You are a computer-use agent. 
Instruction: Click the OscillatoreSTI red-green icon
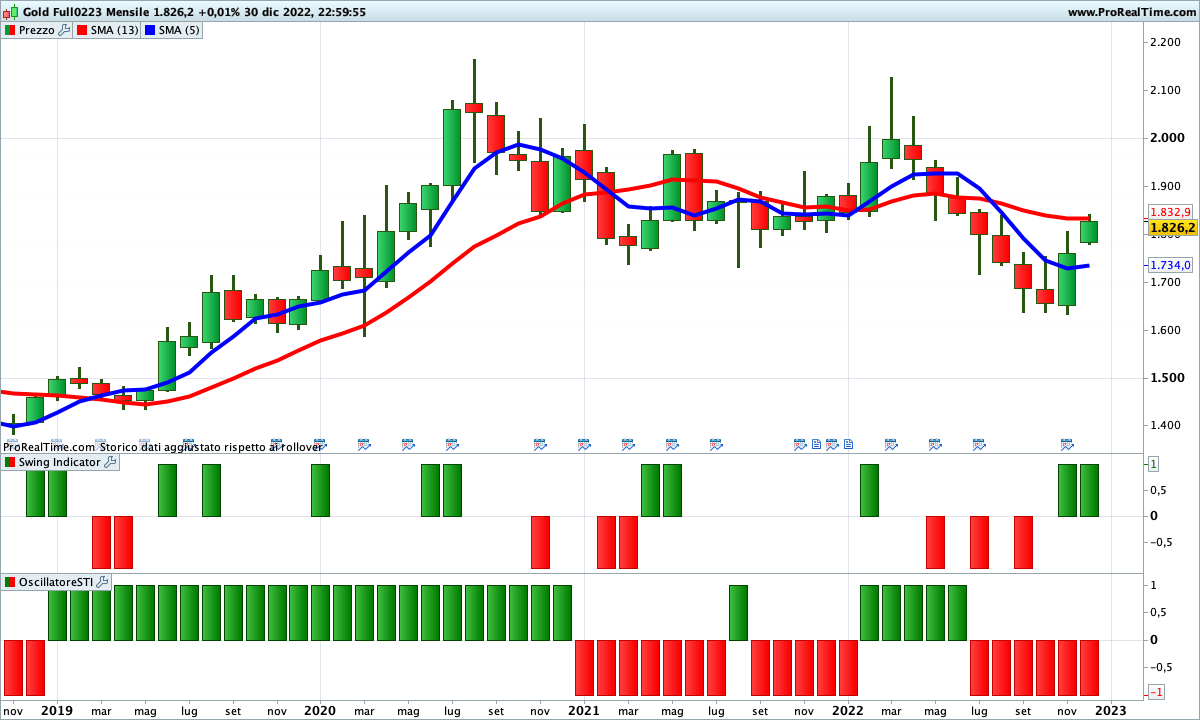coord(9,581)
